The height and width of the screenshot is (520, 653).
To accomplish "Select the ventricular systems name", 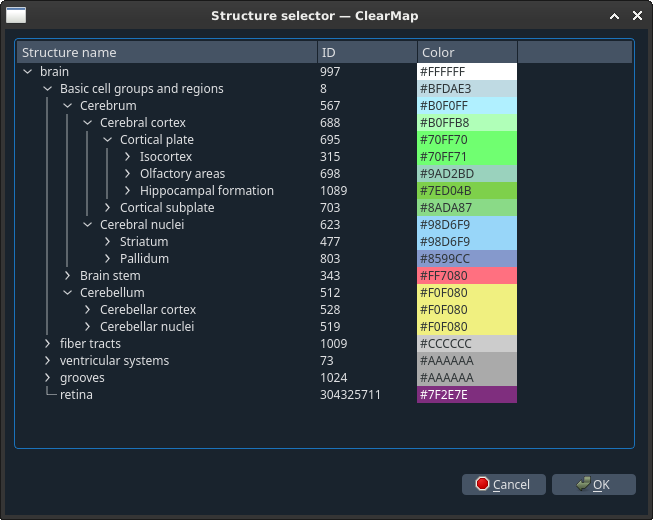I will coord(115,361).
